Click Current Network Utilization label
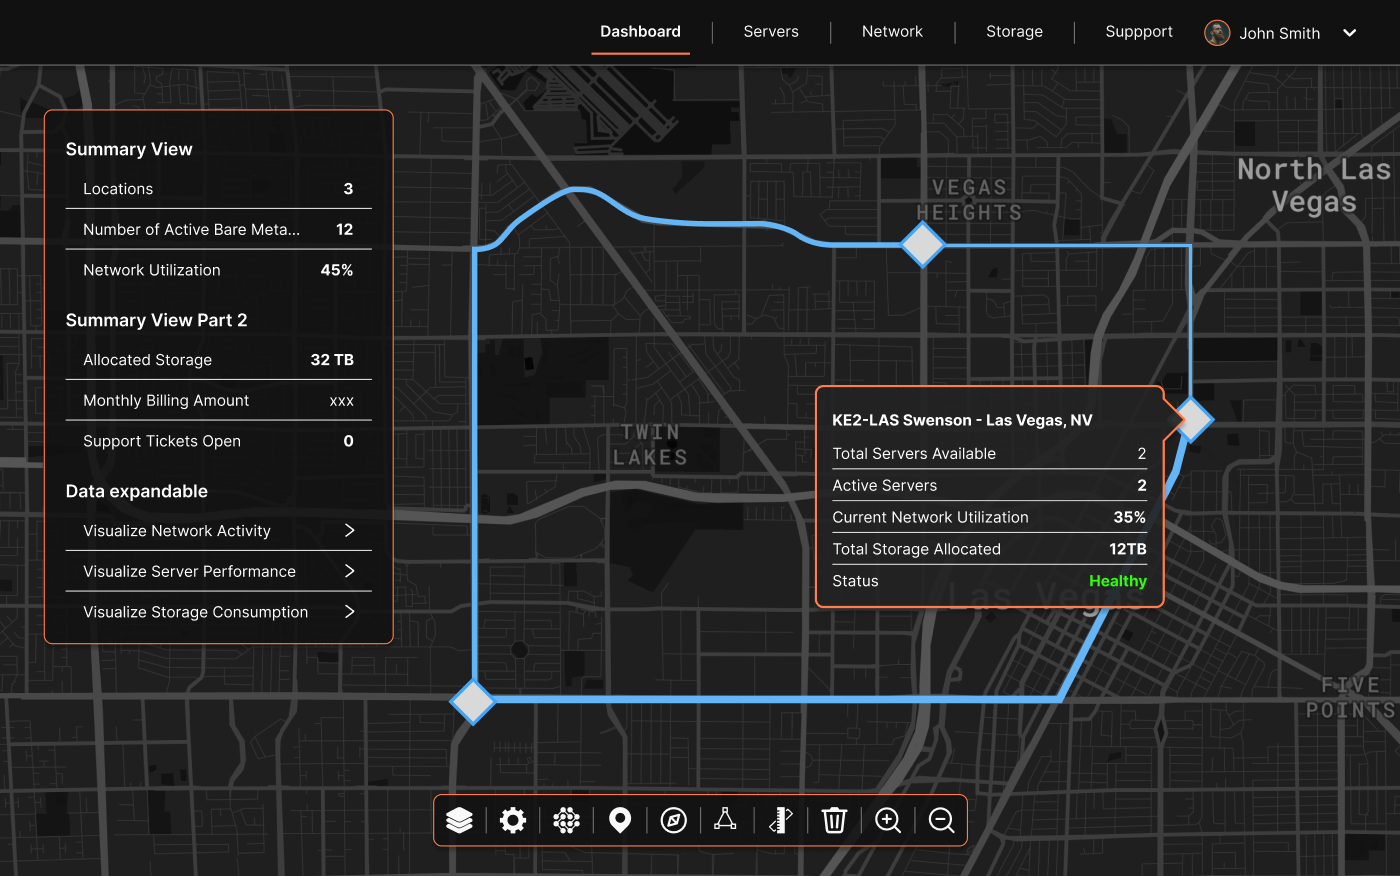The image size is (1400, 876). pyautogui.click(x=930, y=517)
